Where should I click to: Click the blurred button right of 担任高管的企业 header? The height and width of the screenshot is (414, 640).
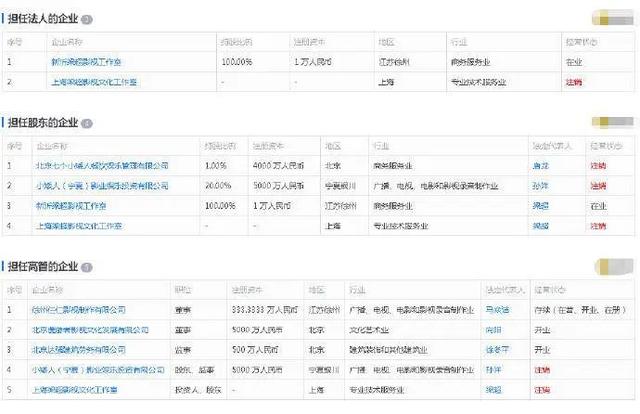614,267
